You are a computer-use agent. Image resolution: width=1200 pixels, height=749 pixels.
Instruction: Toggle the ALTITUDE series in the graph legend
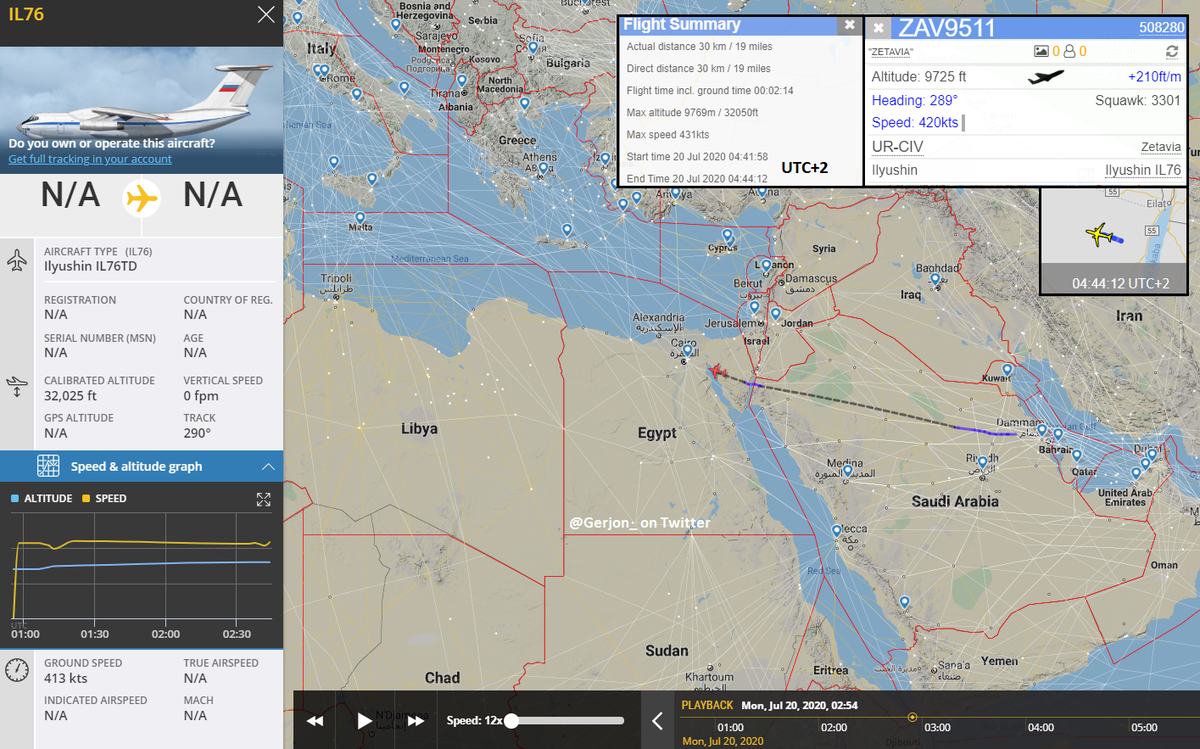42,498
